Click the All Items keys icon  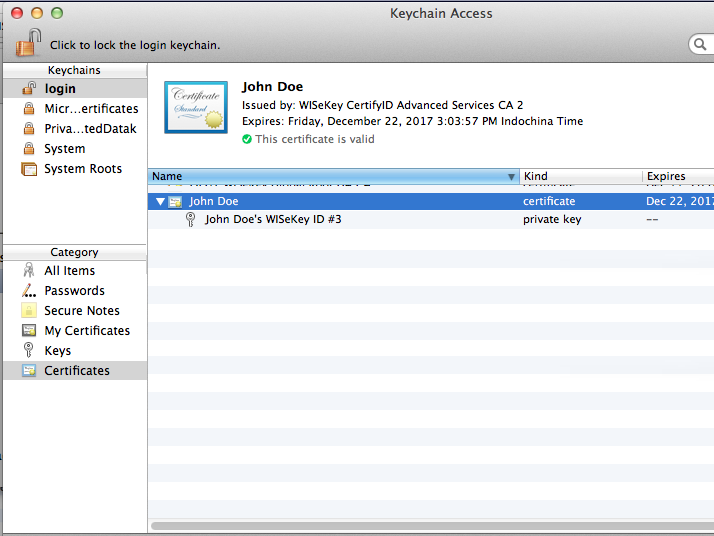click(x=29, y=270)
